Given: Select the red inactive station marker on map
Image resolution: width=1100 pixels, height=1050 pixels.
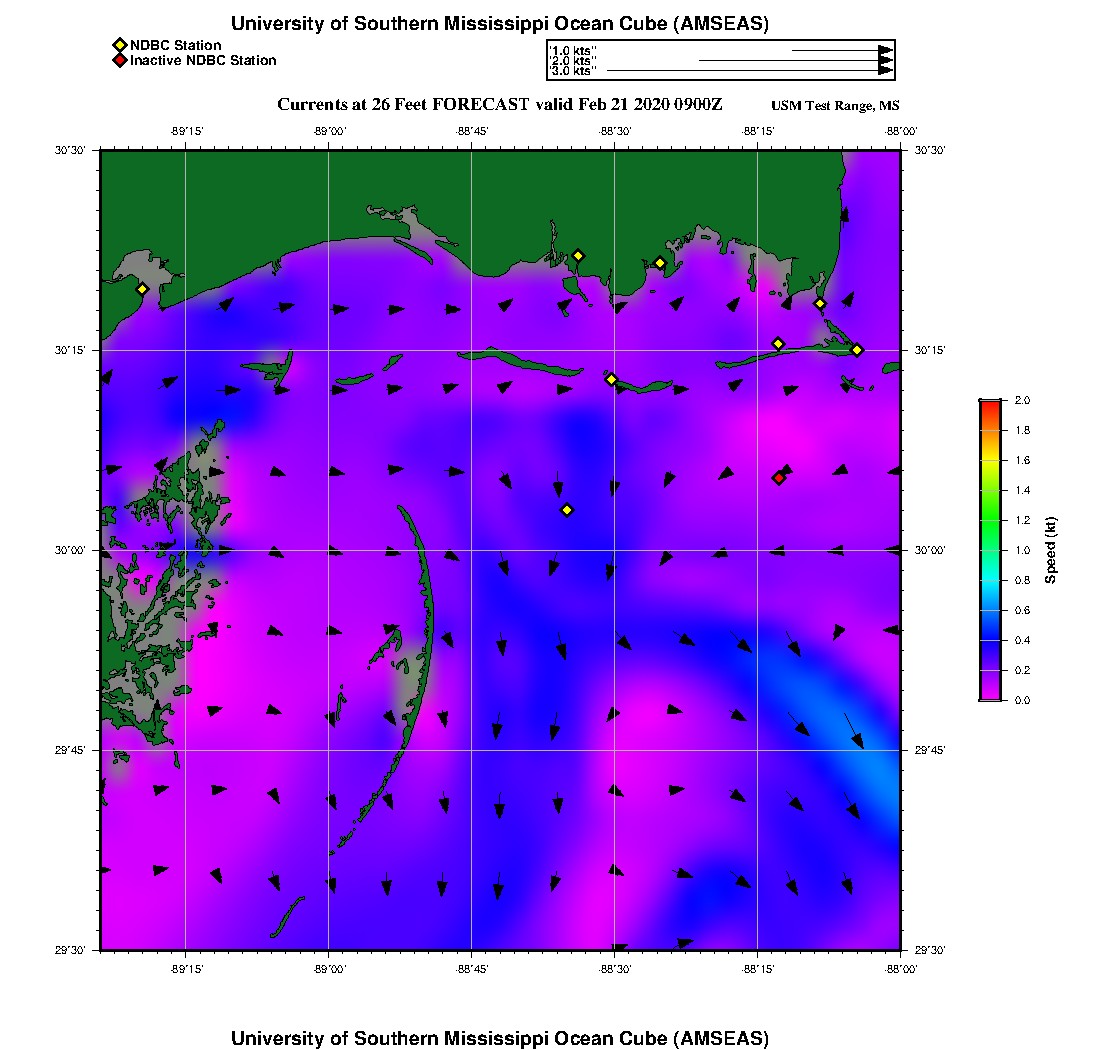Looking at the screenshot, I should coord(778,478).
